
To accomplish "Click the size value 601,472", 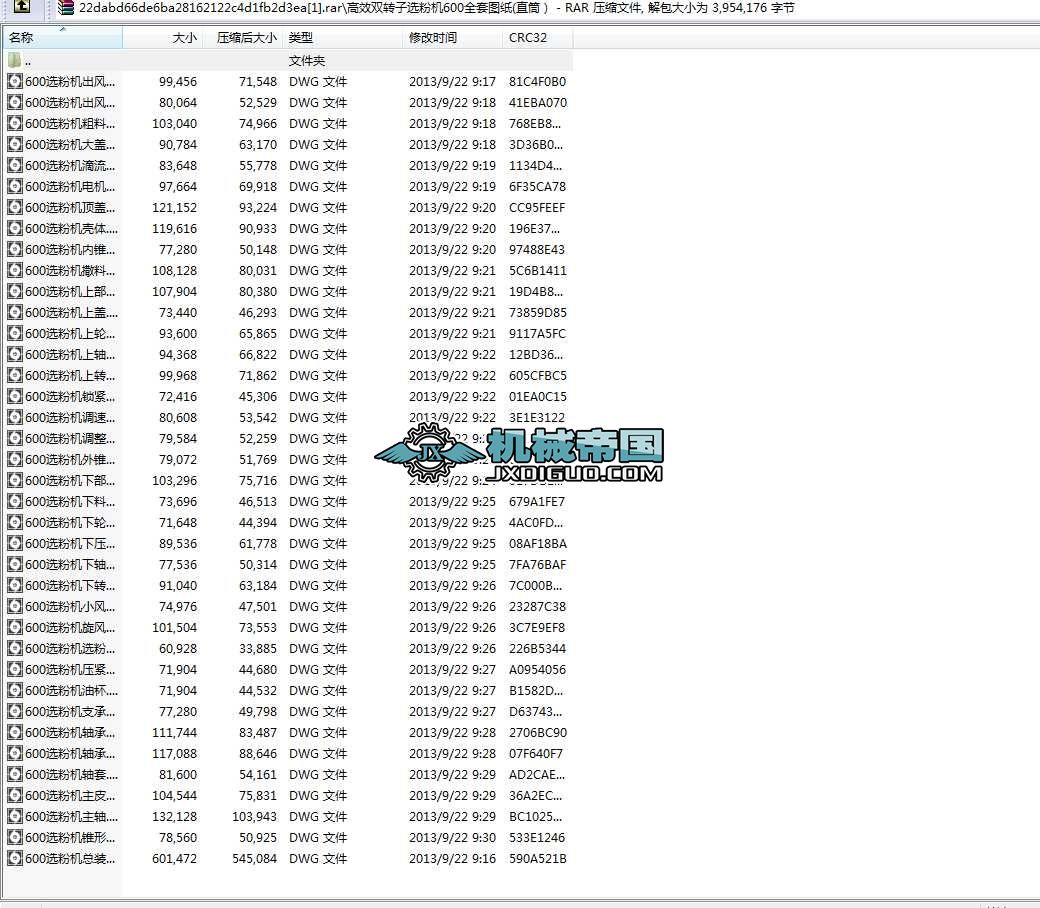I will pos(174,858).
